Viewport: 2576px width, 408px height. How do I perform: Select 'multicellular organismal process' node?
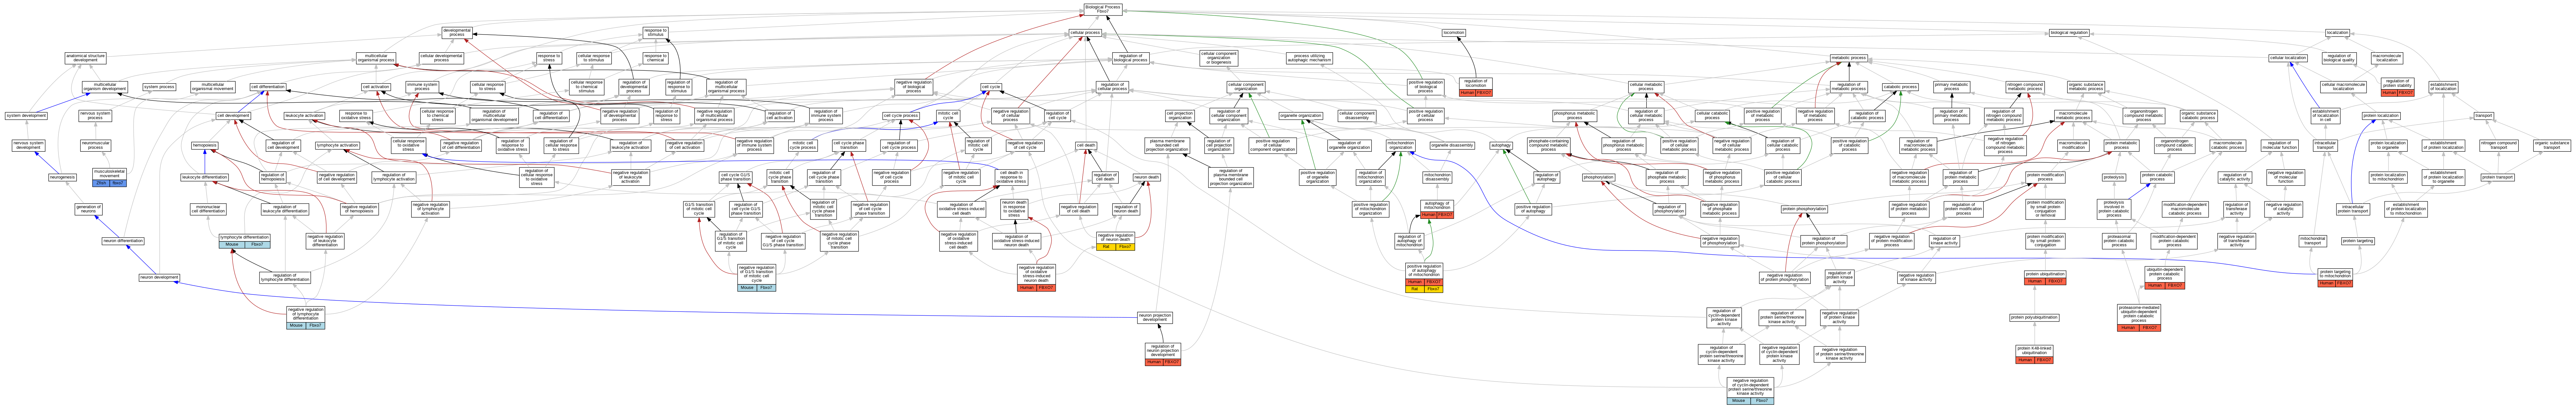pos(376,59)
